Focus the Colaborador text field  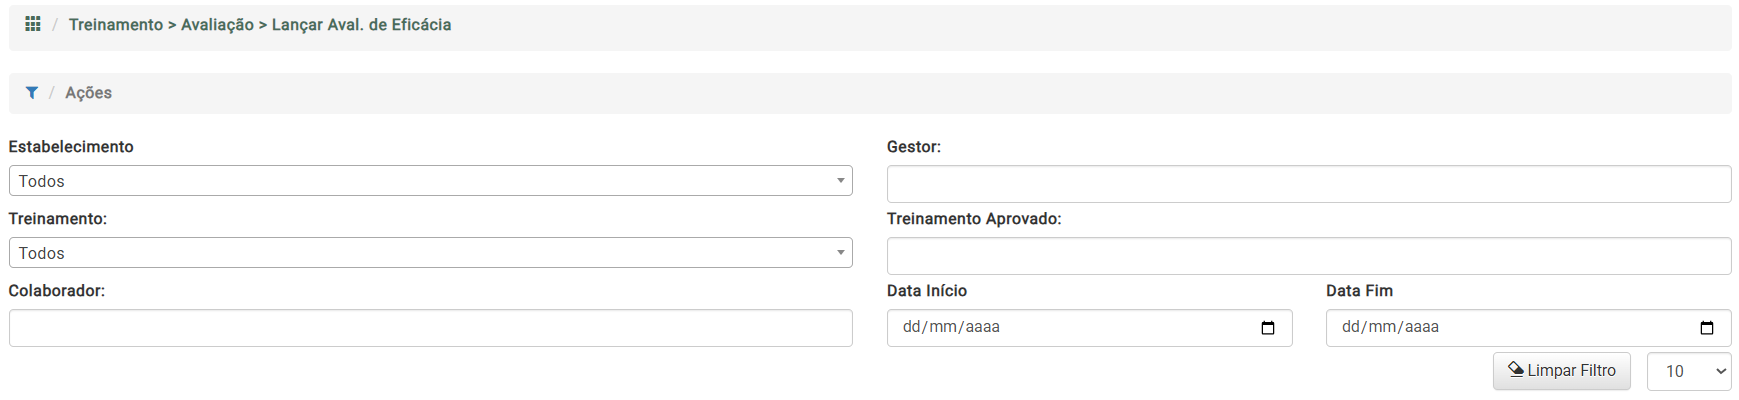430,328
